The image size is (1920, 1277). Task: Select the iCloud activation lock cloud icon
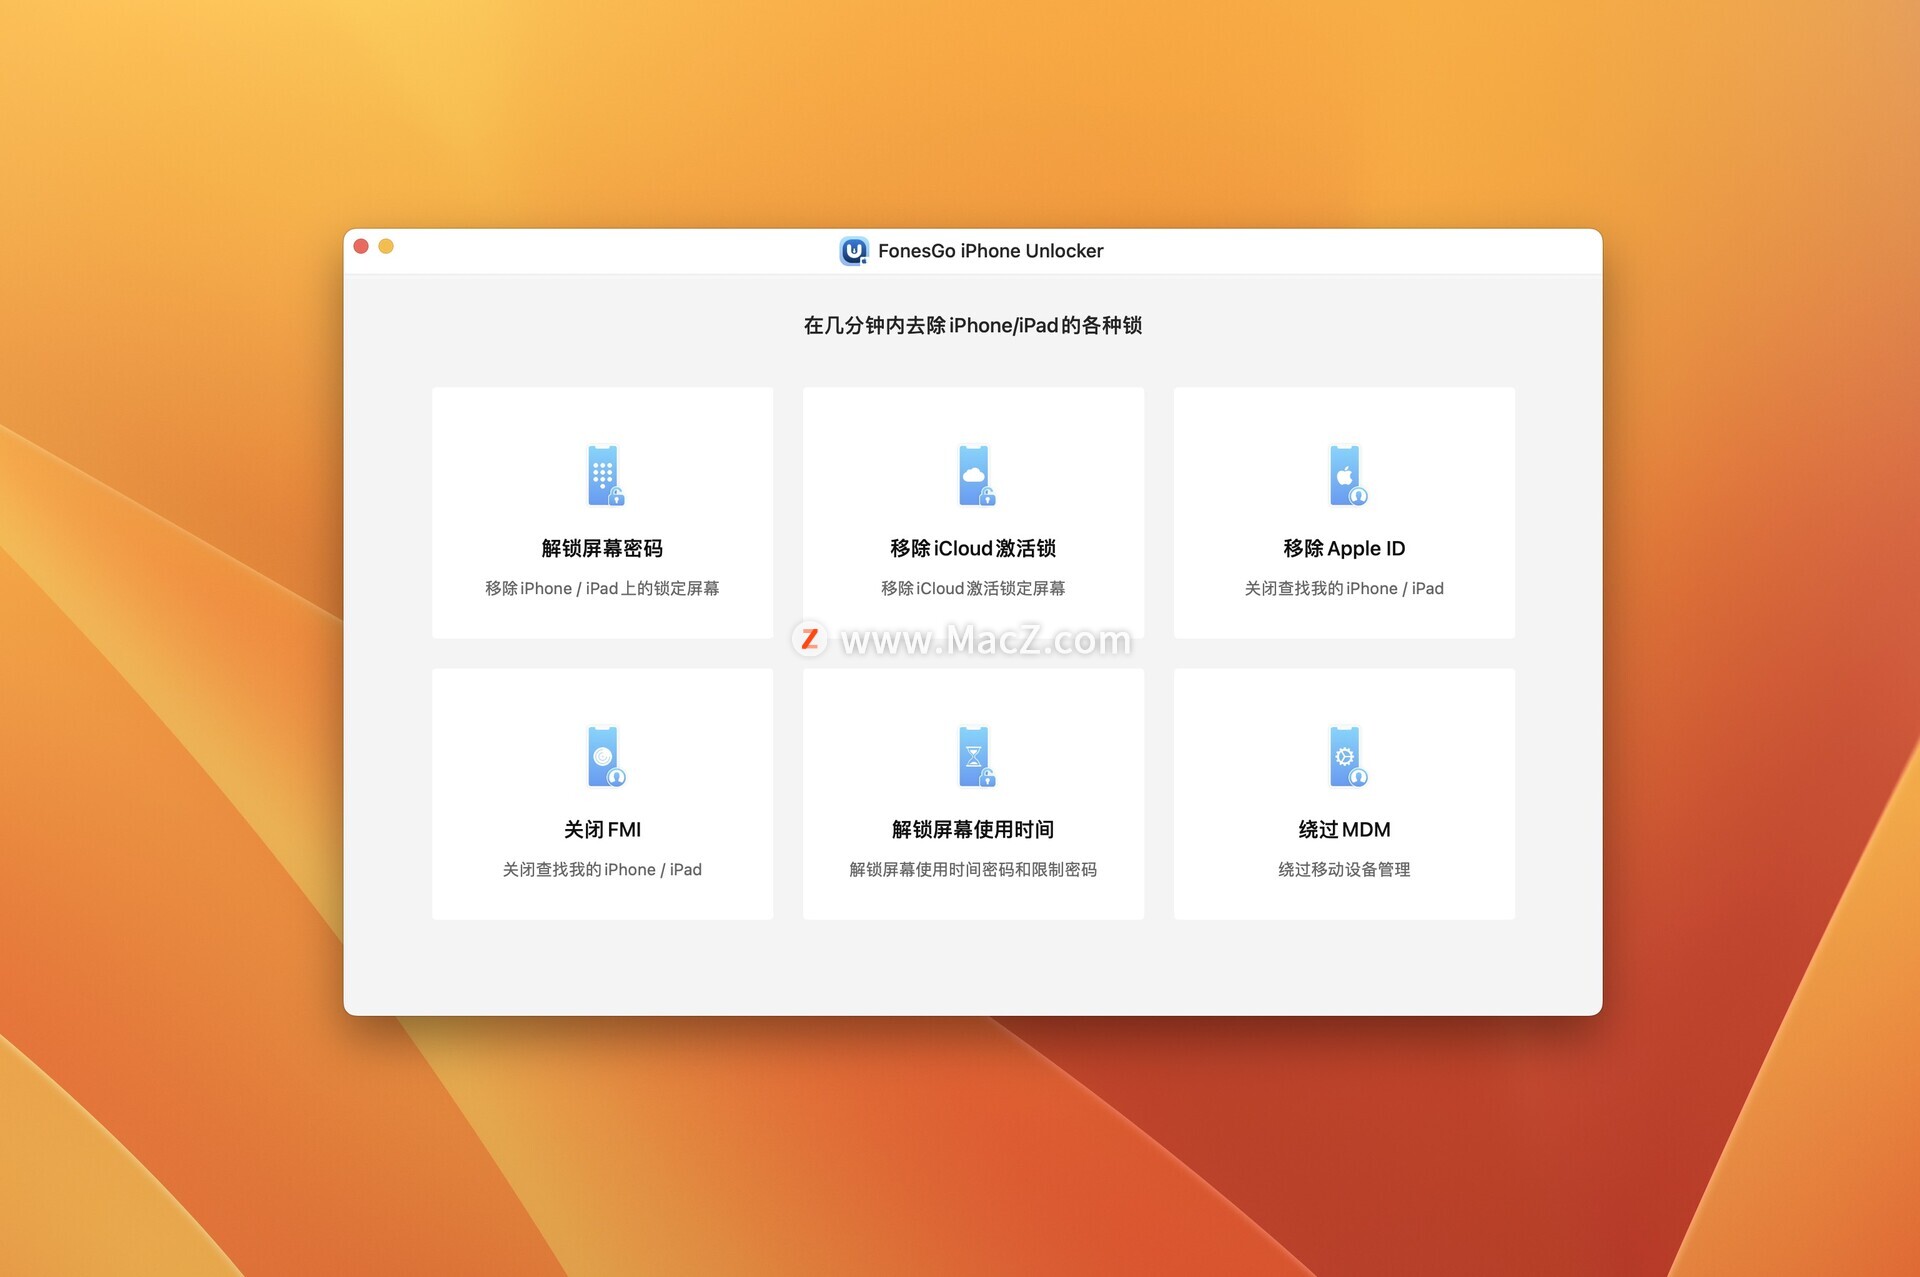click(975, 475)
